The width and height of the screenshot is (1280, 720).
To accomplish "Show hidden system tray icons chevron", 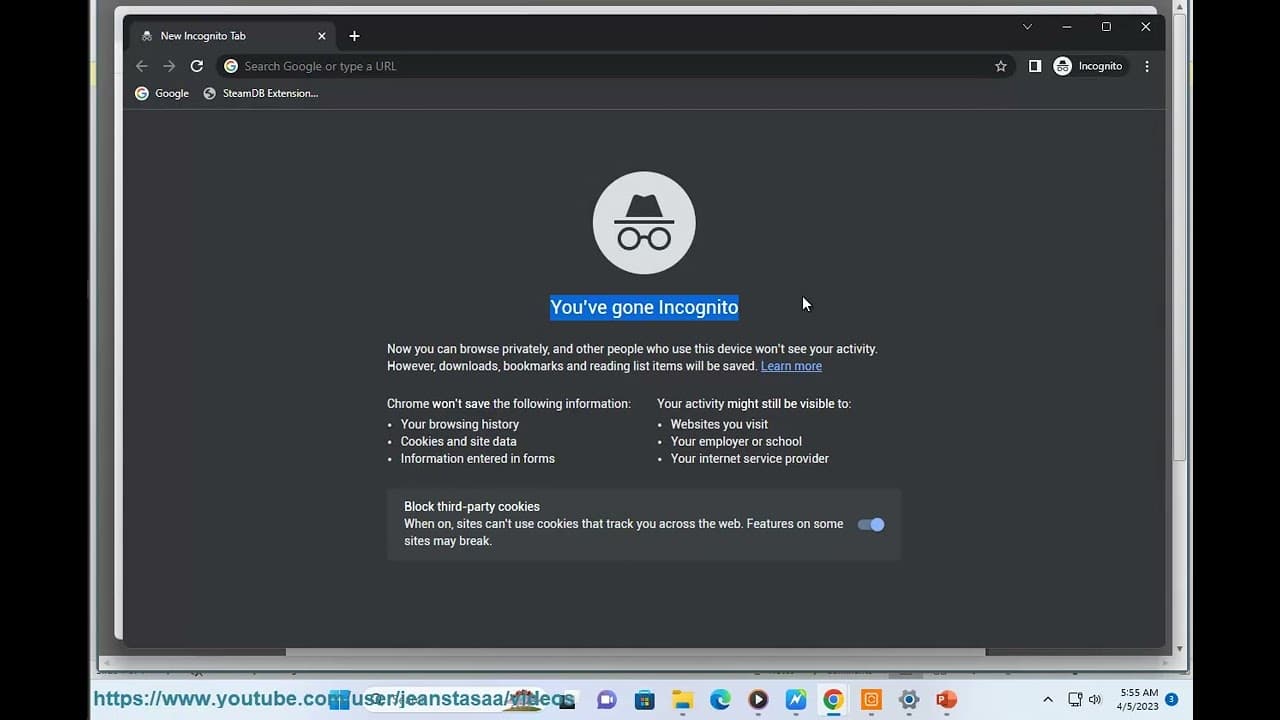I will coord(1048,700).
